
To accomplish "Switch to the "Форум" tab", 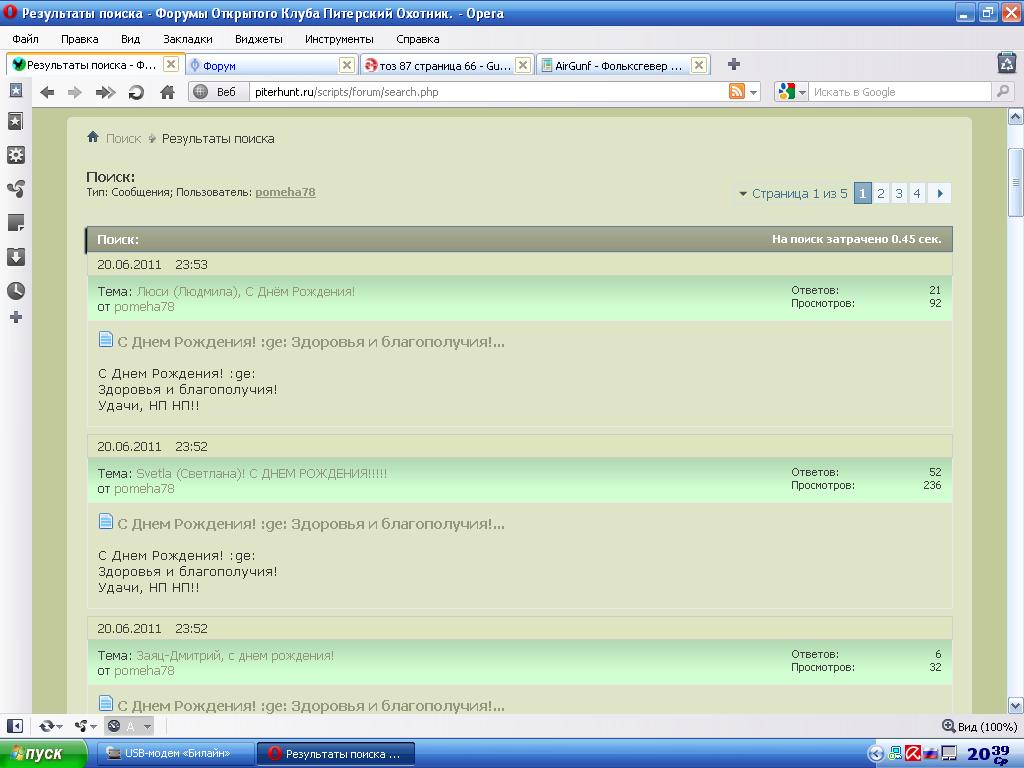I will tap(268, 65).
